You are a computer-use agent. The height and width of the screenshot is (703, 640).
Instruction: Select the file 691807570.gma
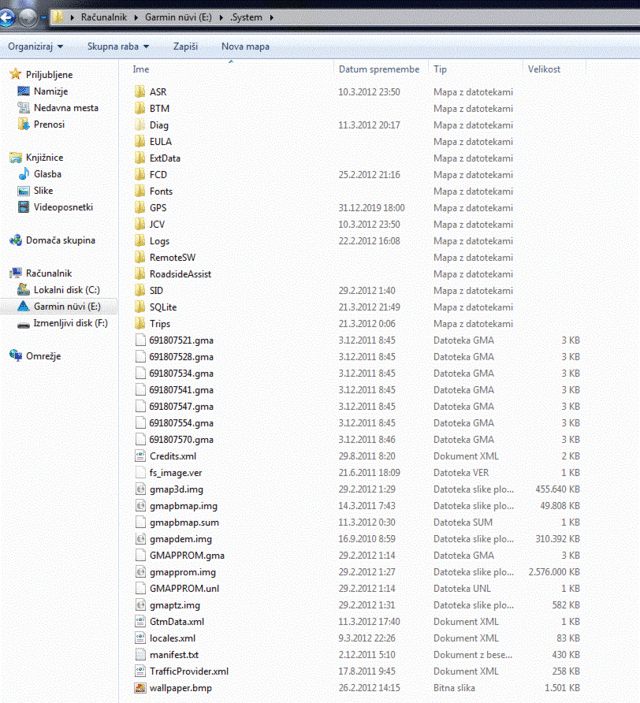(181, 440)
